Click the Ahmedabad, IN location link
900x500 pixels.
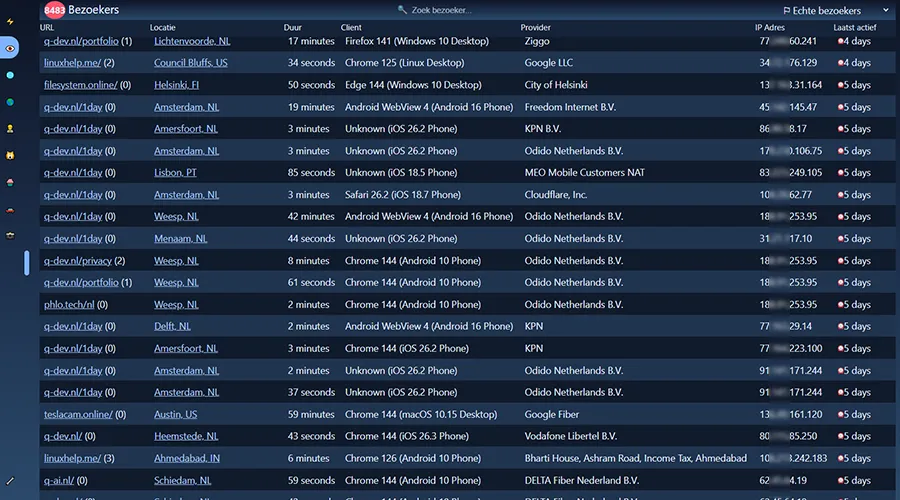(187, 458)
